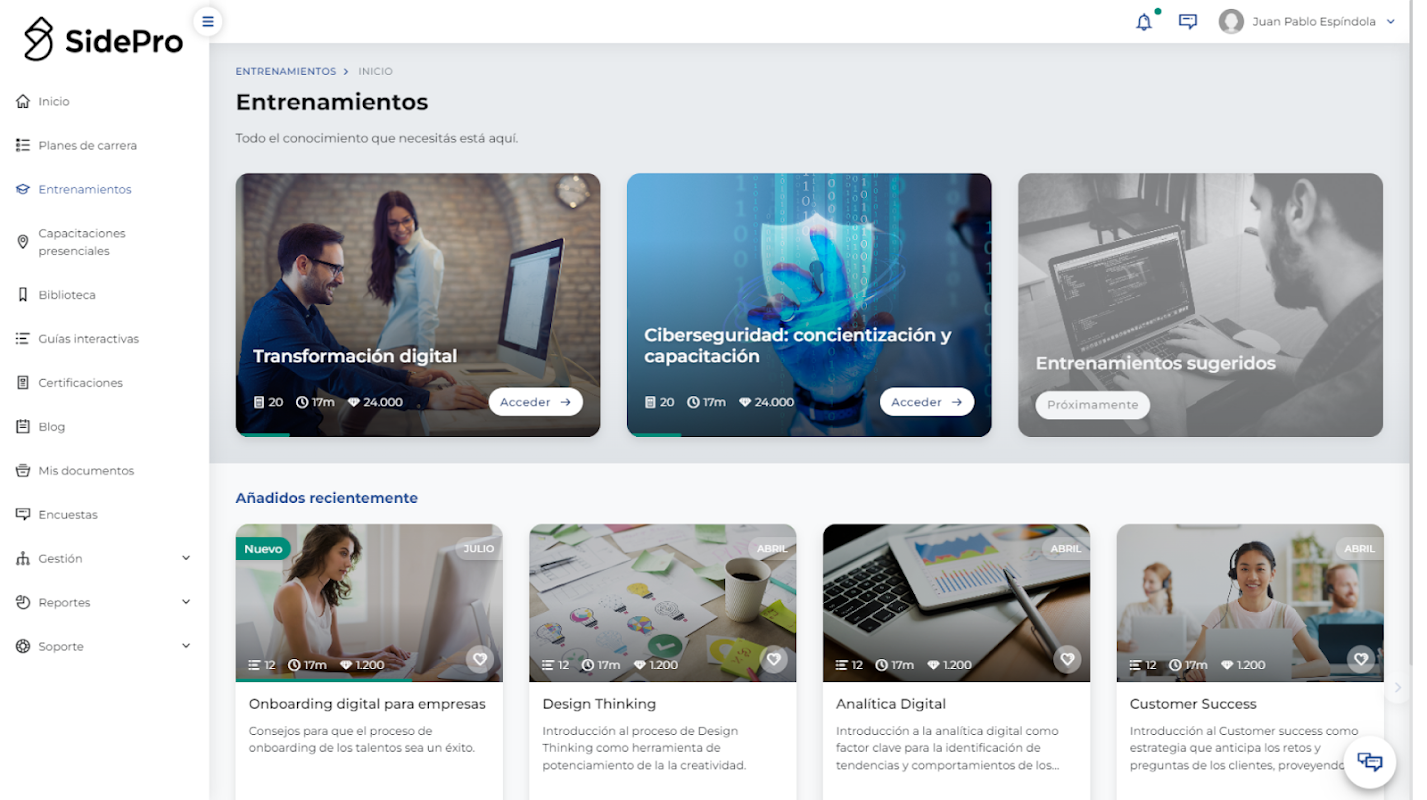Toggle the heart on the Analítica Digital card

coord(1067,659)
